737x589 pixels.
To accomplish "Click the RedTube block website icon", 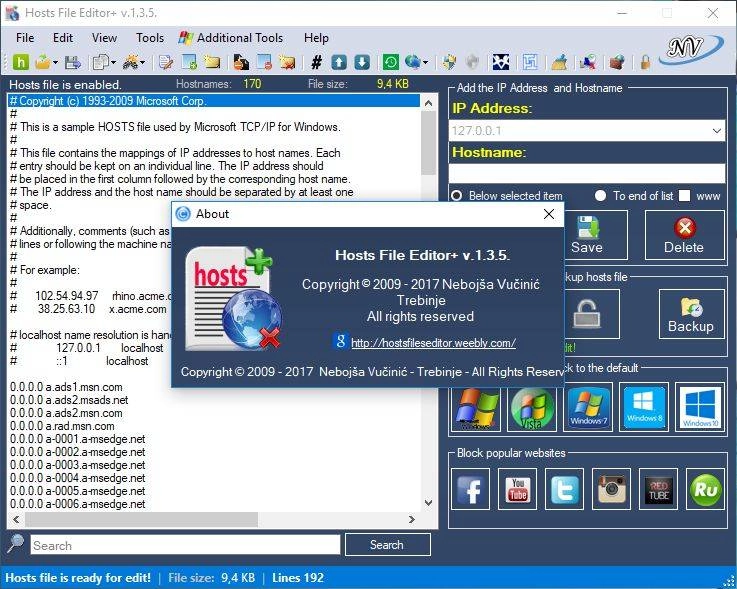I will 658,489.
